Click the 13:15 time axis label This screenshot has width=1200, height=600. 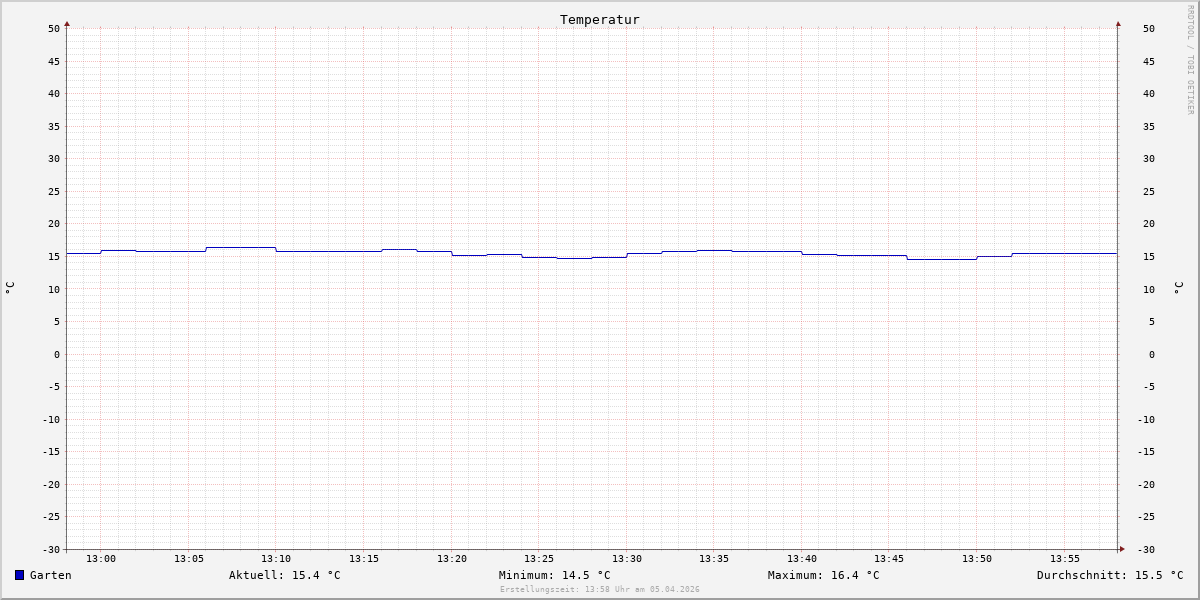click(364, 559)
